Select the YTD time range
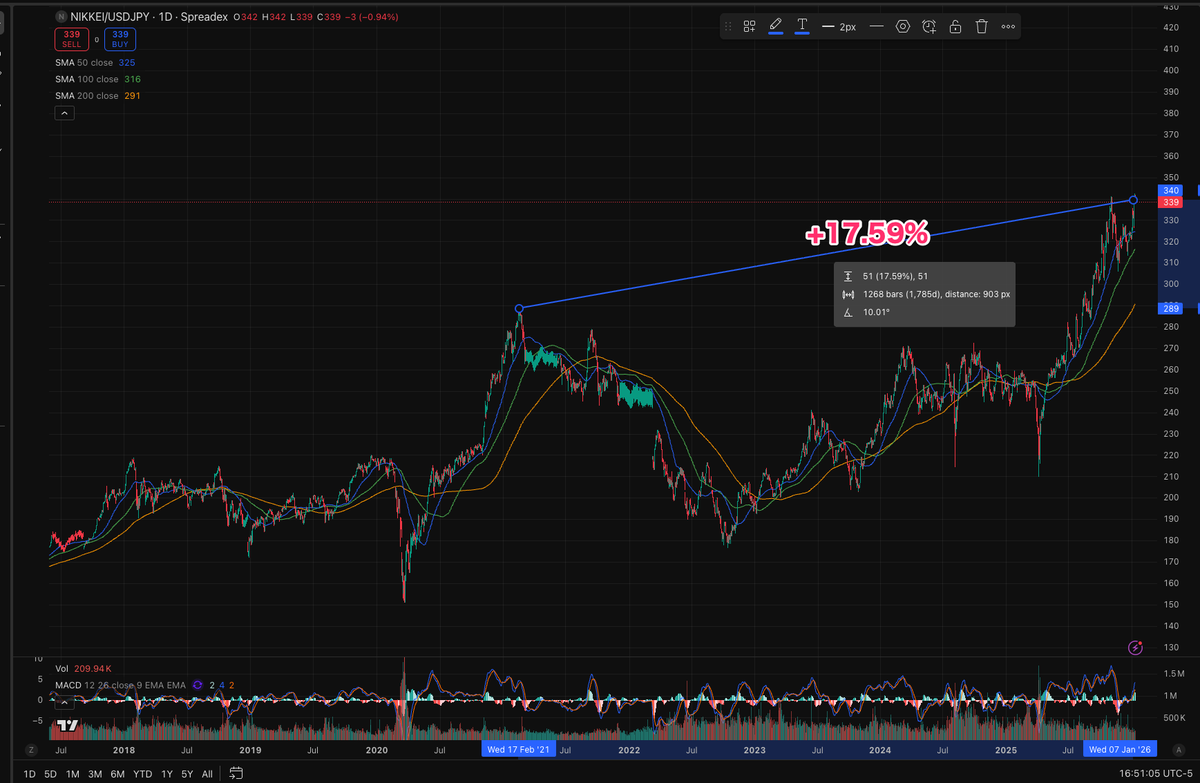1200x783 pixels. [x=143, y=774]
